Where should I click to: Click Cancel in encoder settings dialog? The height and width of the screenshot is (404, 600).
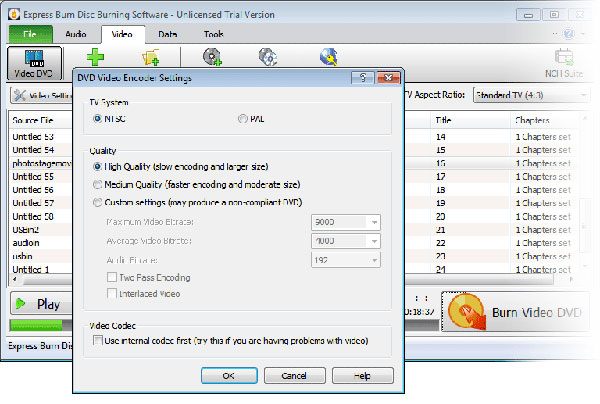(294, 376)
